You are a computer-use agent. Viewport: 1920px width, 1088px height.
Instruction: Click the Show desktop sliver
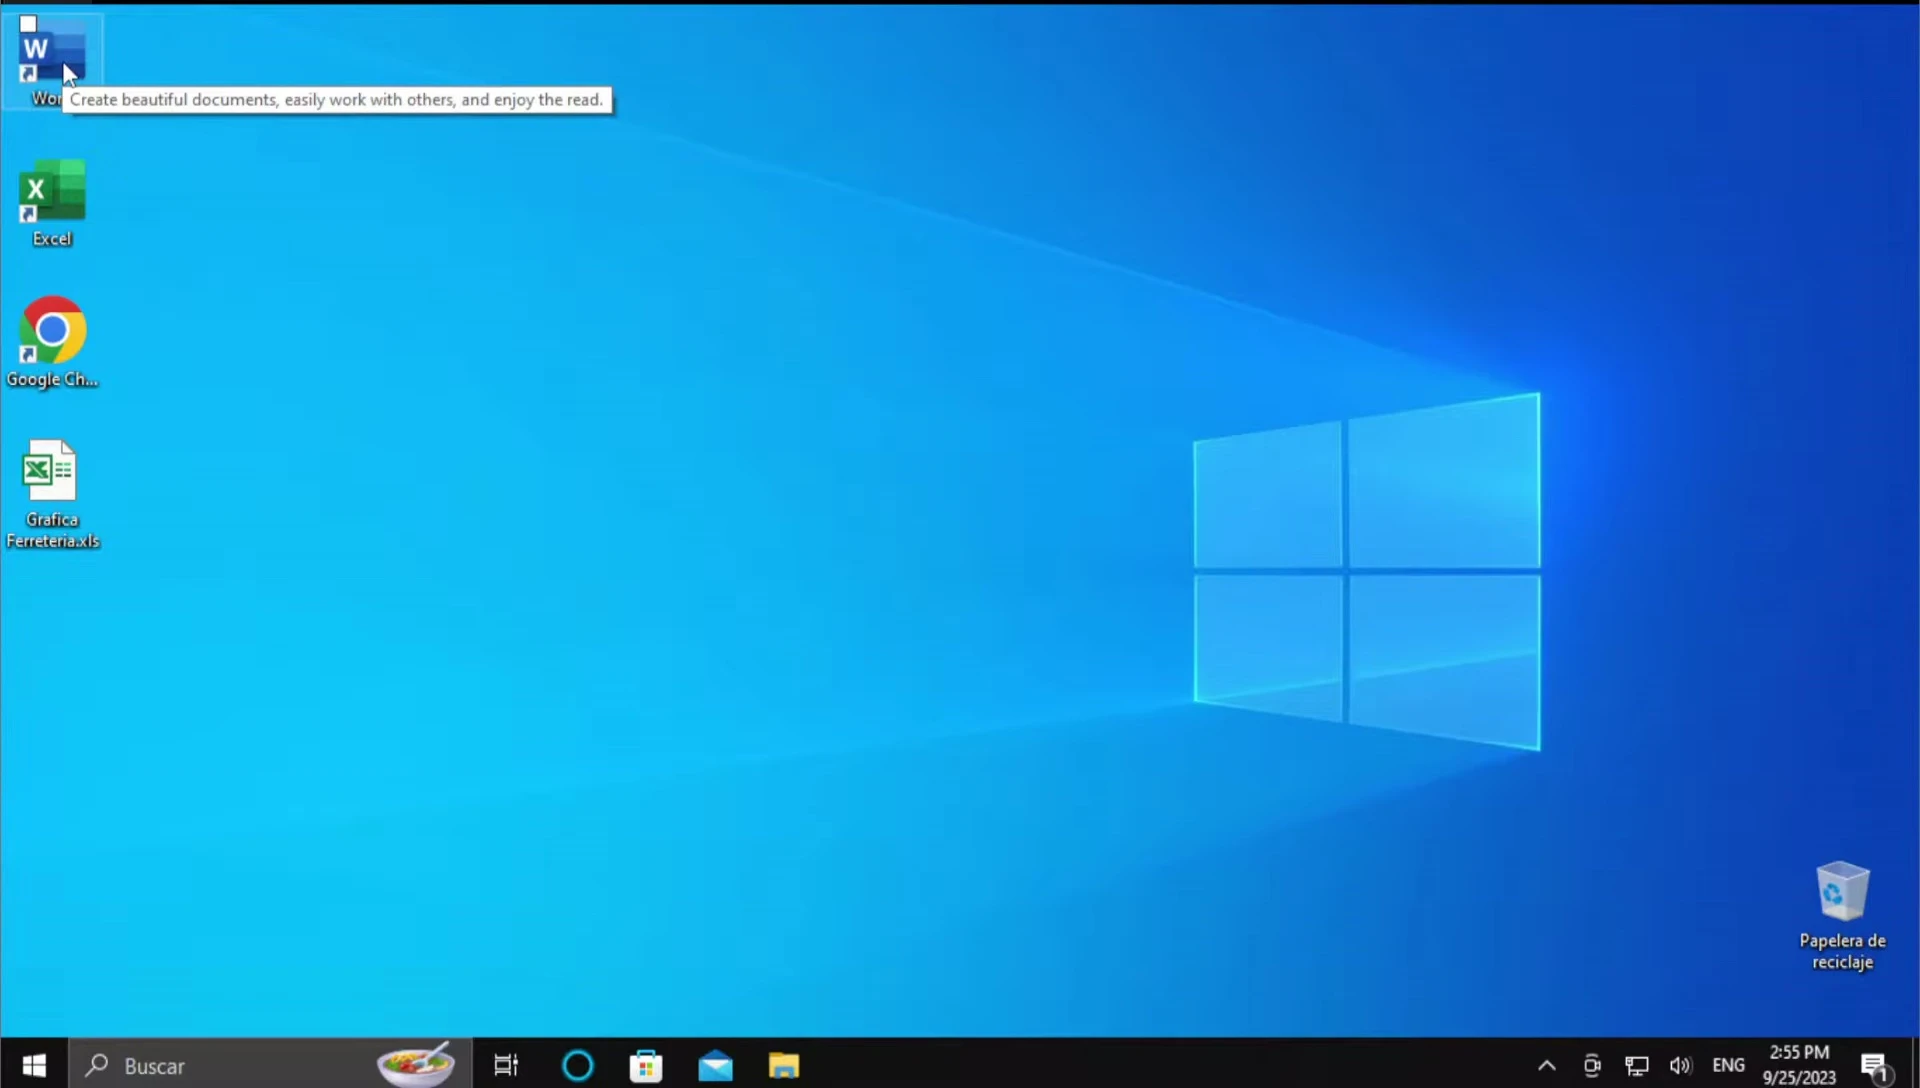(x=1915, y=1065)
